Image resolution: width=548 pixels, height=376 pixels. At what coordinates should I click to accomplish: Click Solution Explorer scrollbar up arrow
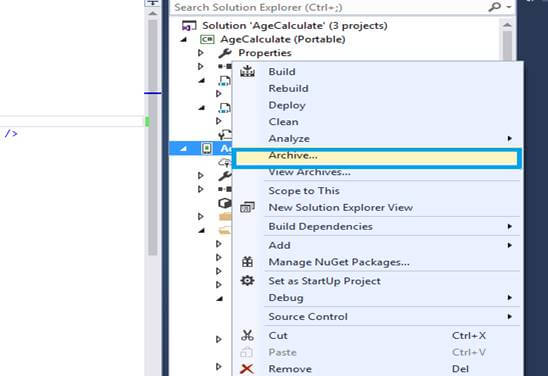coord(507,25)
